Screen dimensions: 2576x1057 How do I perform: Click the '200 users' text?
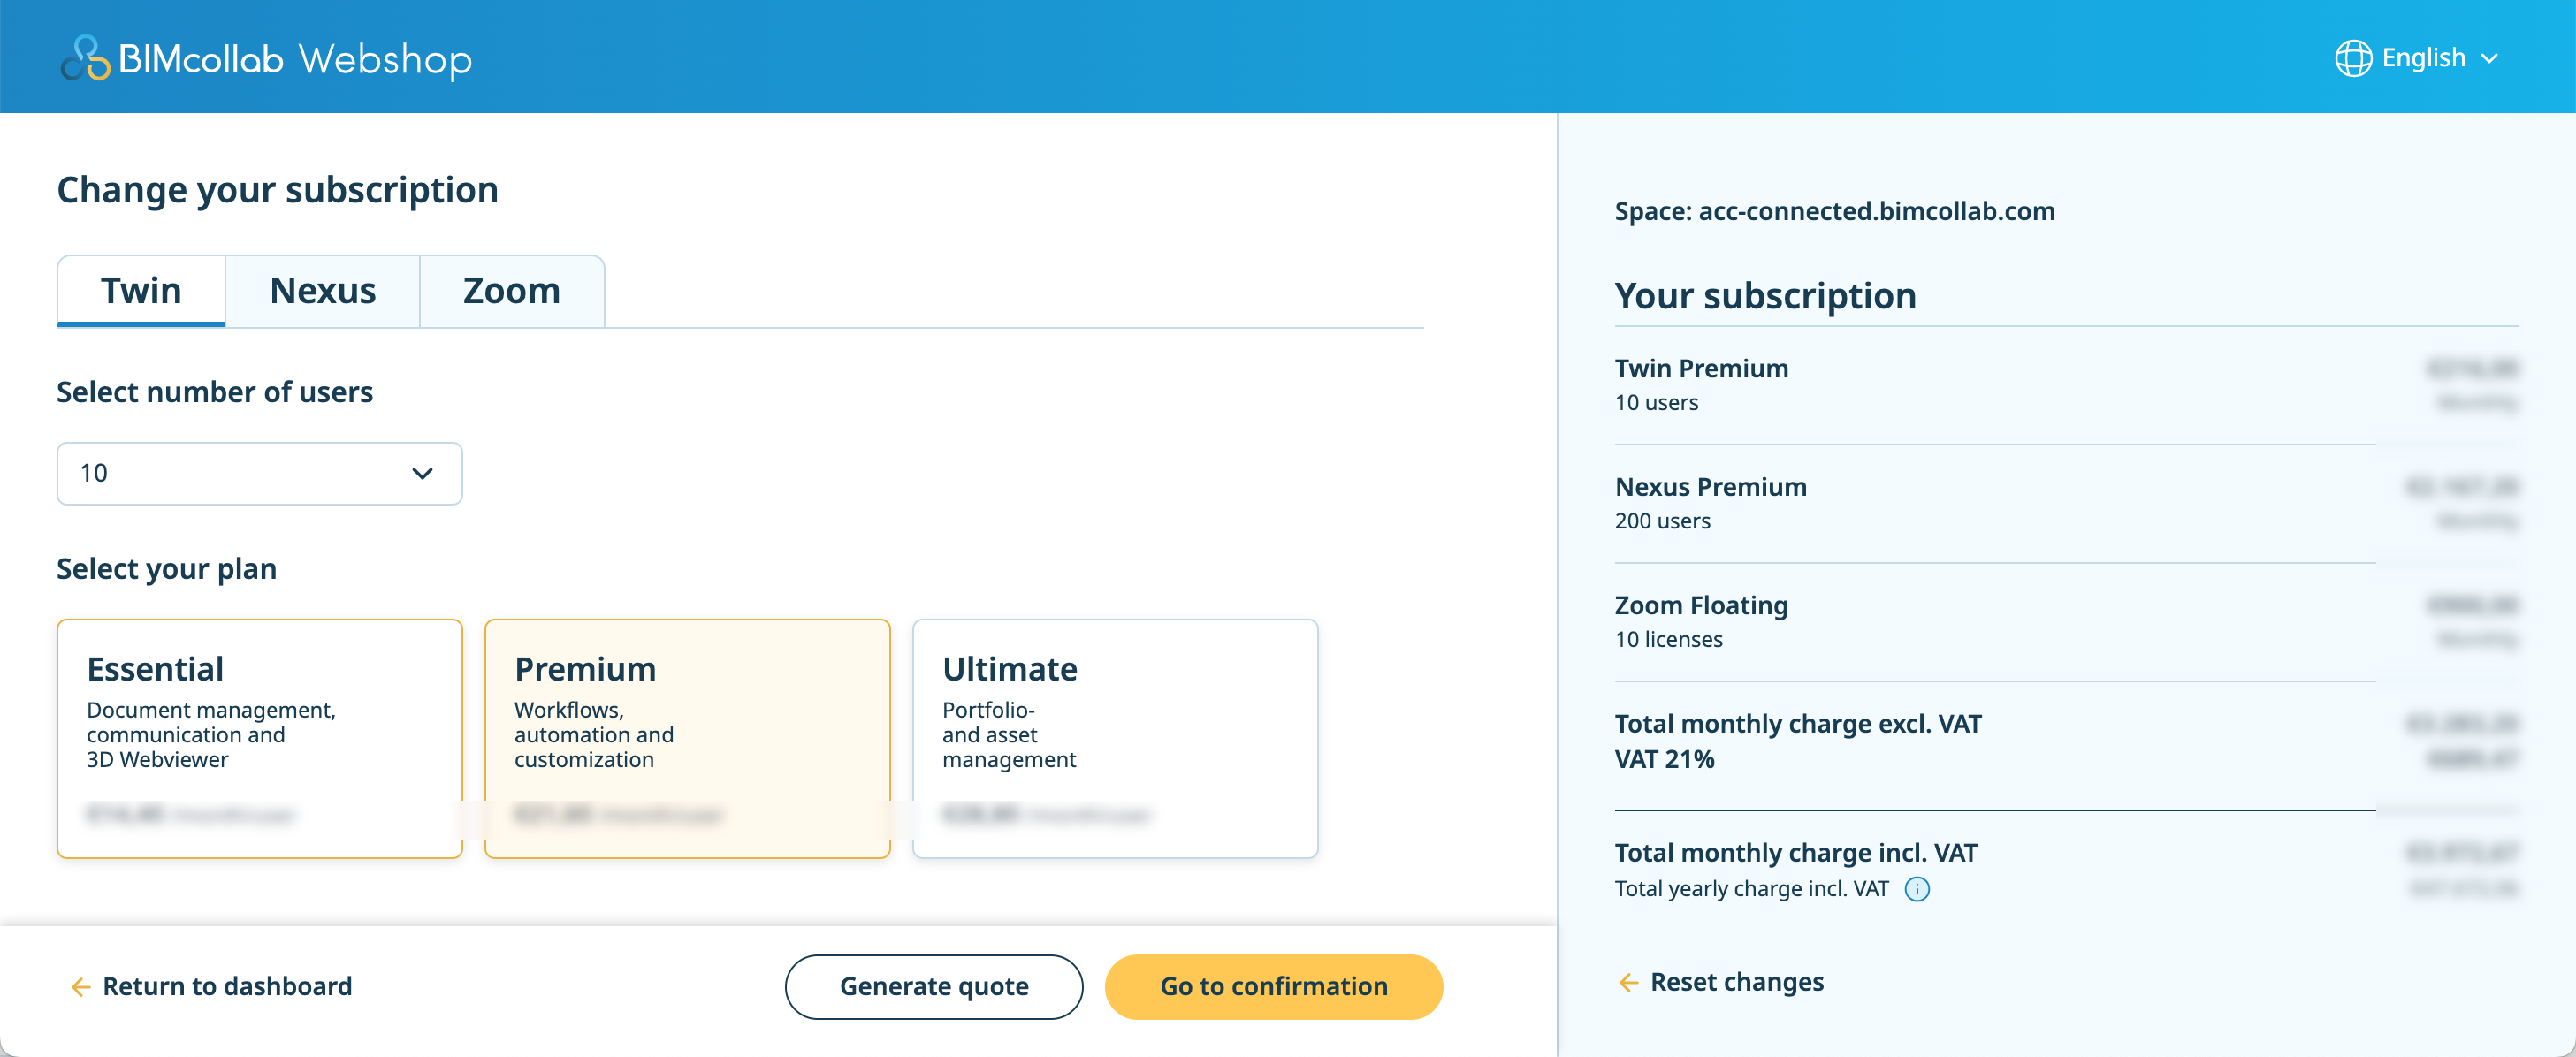pyautogui.click(x=1662, y=521)
